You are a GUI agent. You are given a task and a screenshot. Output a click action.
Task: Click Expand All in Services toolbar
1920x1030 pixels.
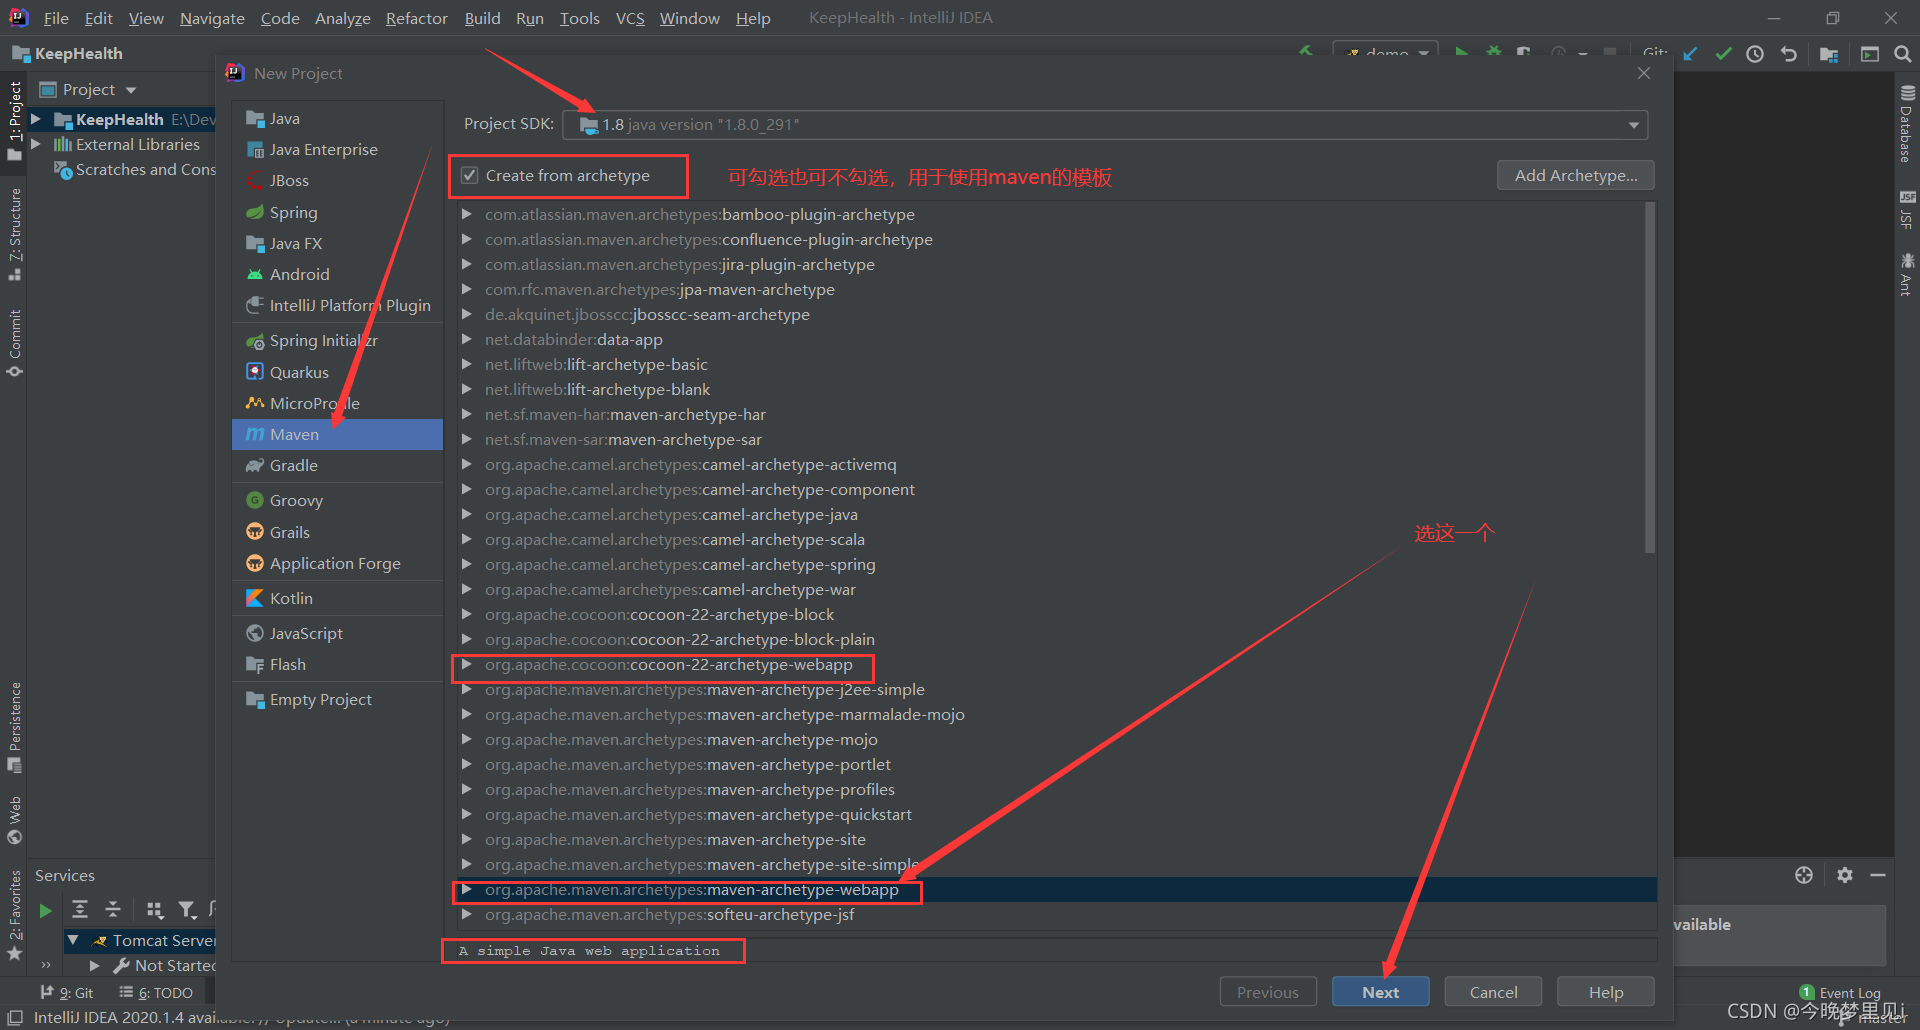point(80,909)
